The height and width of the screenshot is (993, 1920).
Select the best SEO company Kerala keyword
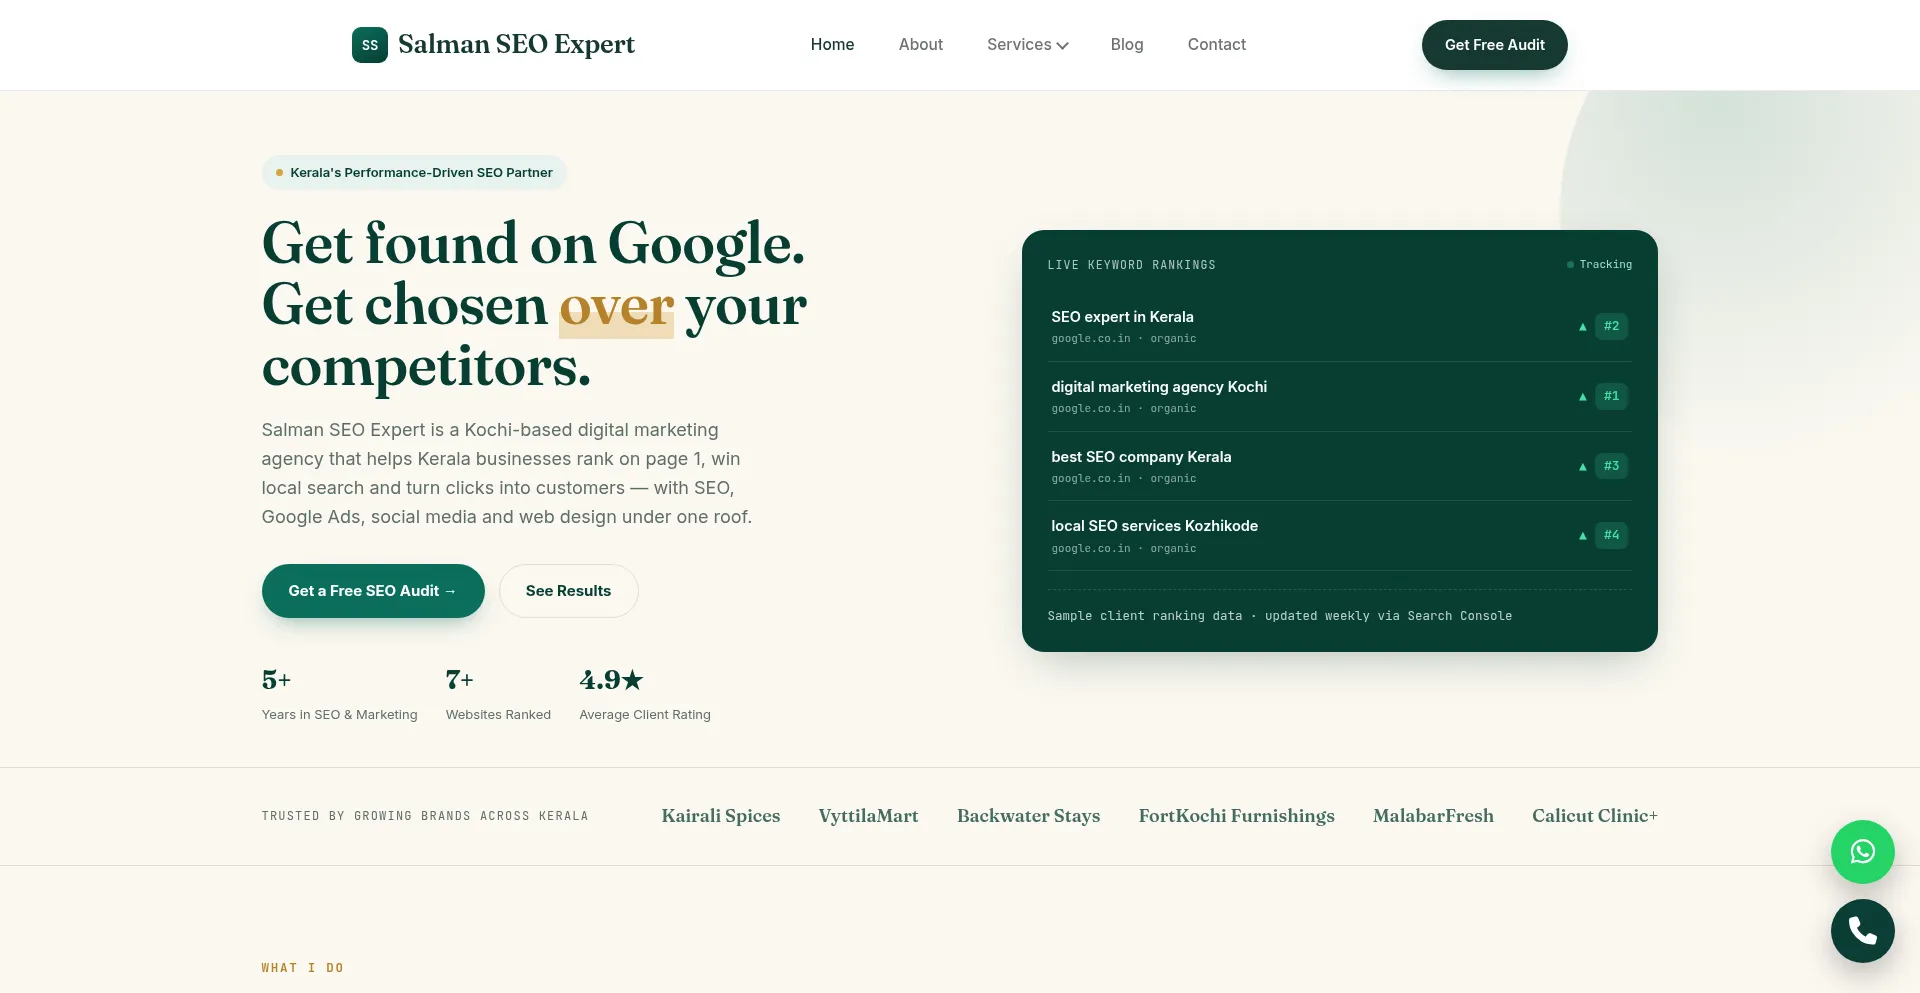tap(1141, 457)
